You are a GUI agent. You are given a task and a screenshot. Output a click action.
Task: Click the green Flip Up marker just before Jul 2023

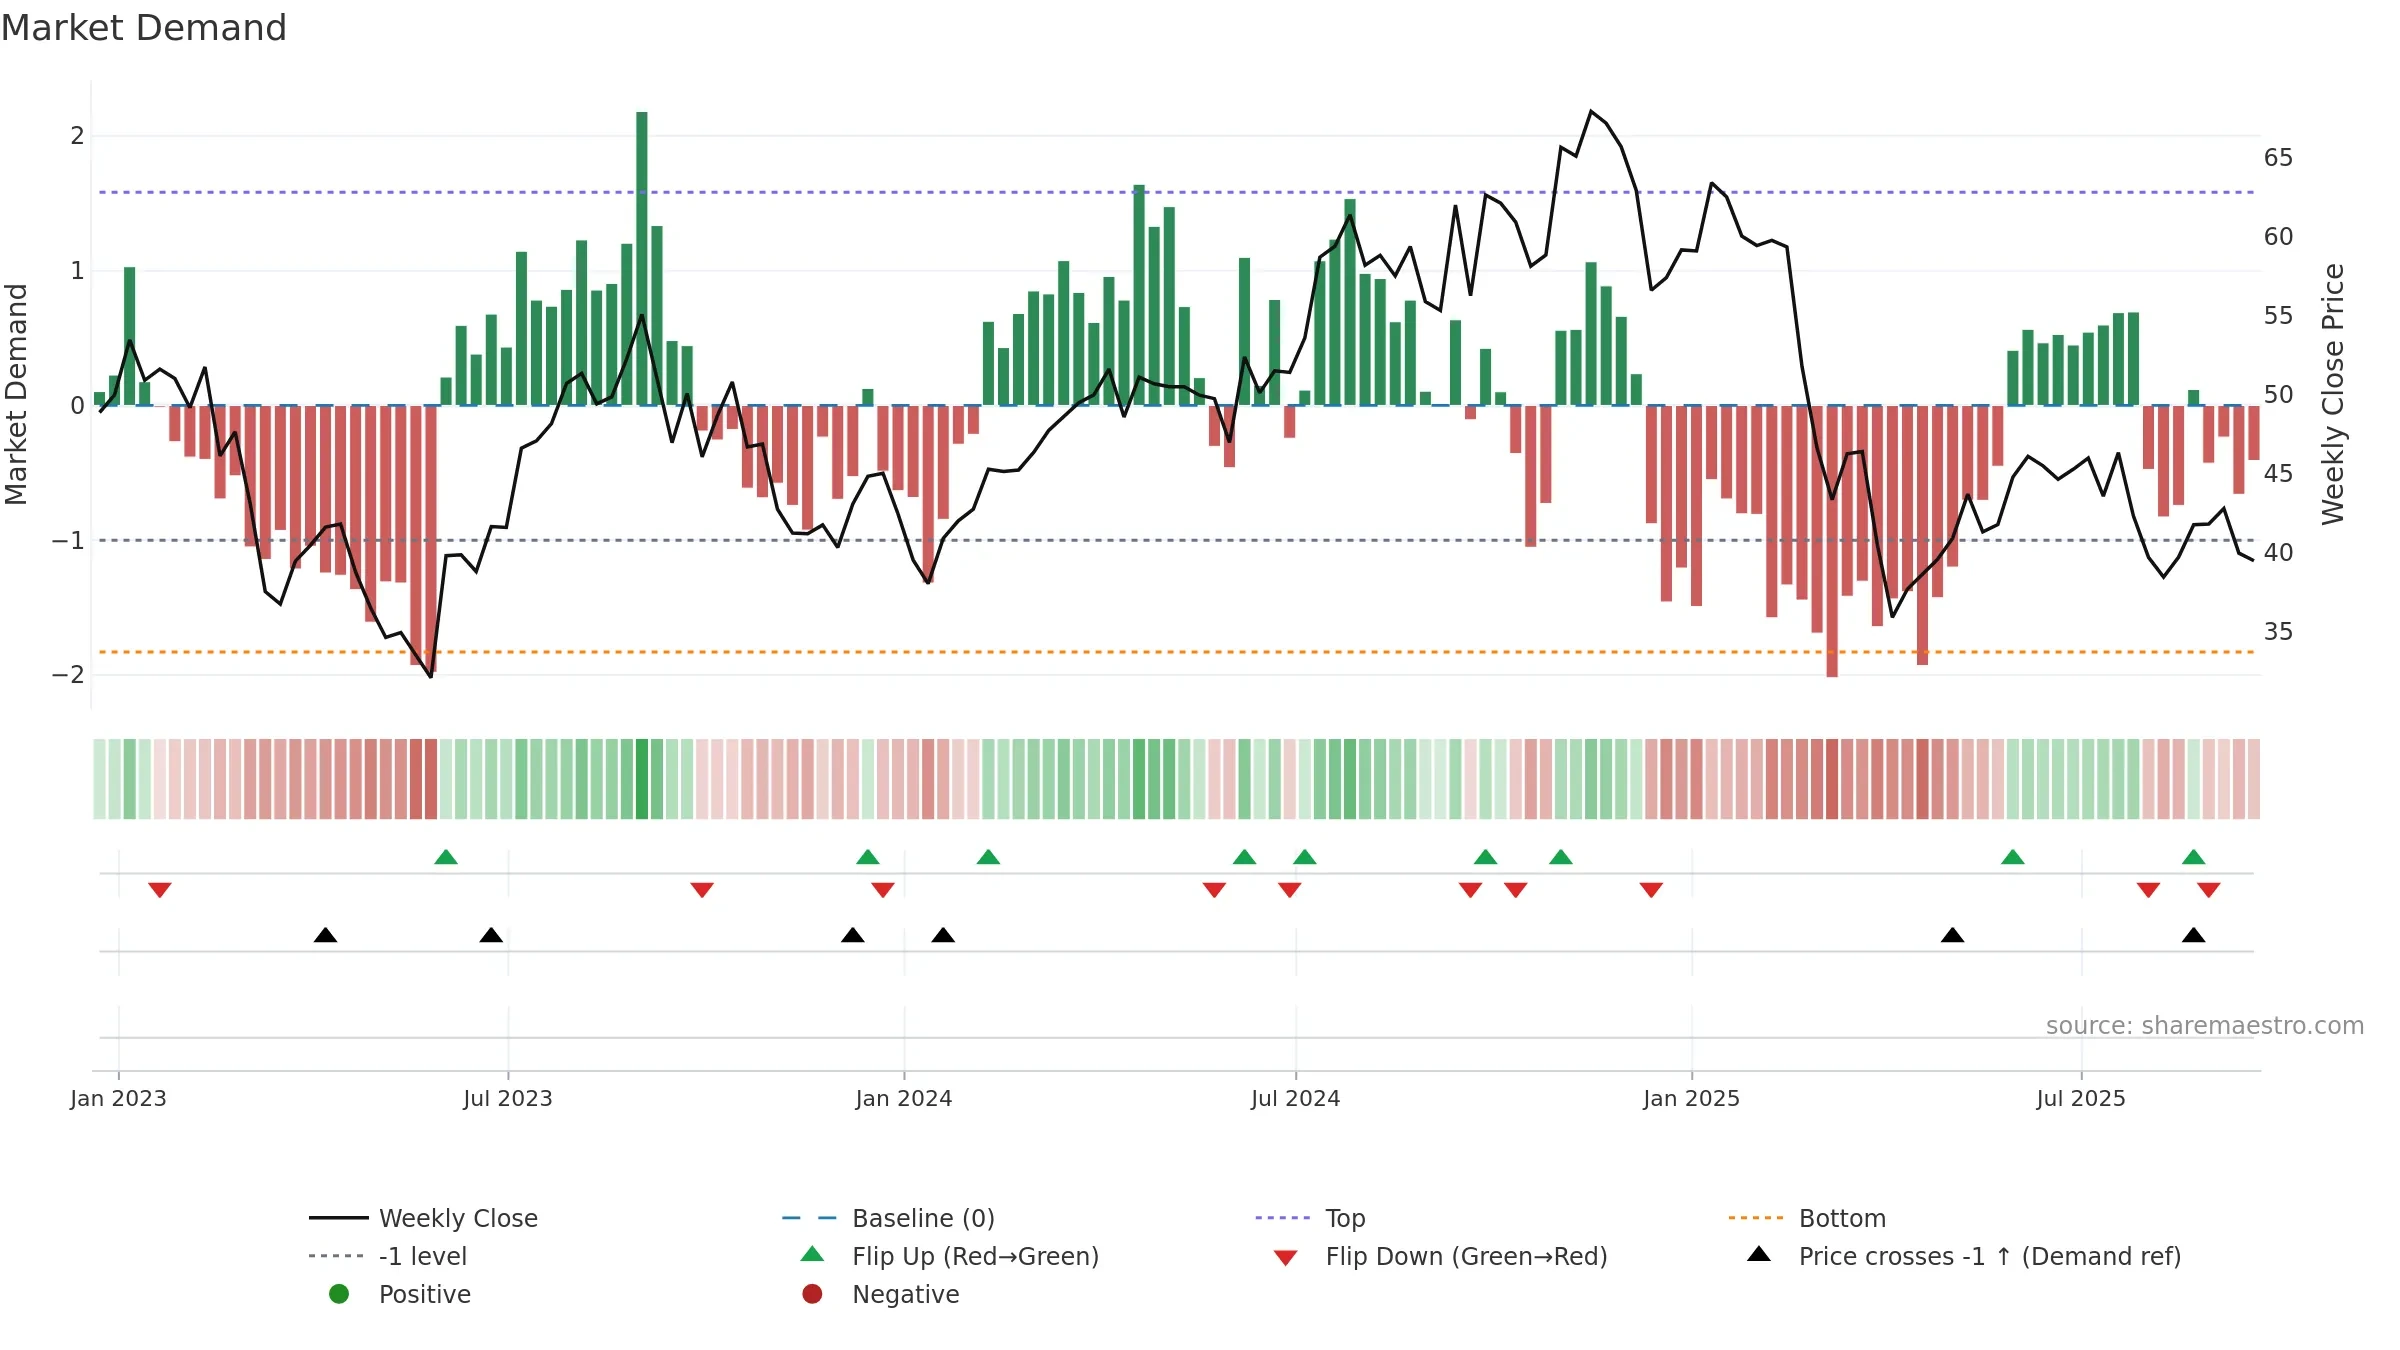click(x=446, y=857)
